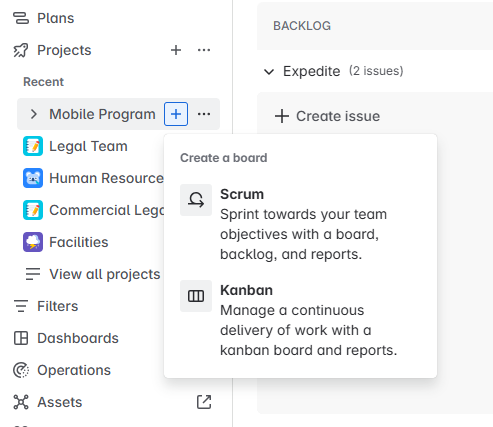
Task: Open Projects more options menu
Action: point(204,50)
